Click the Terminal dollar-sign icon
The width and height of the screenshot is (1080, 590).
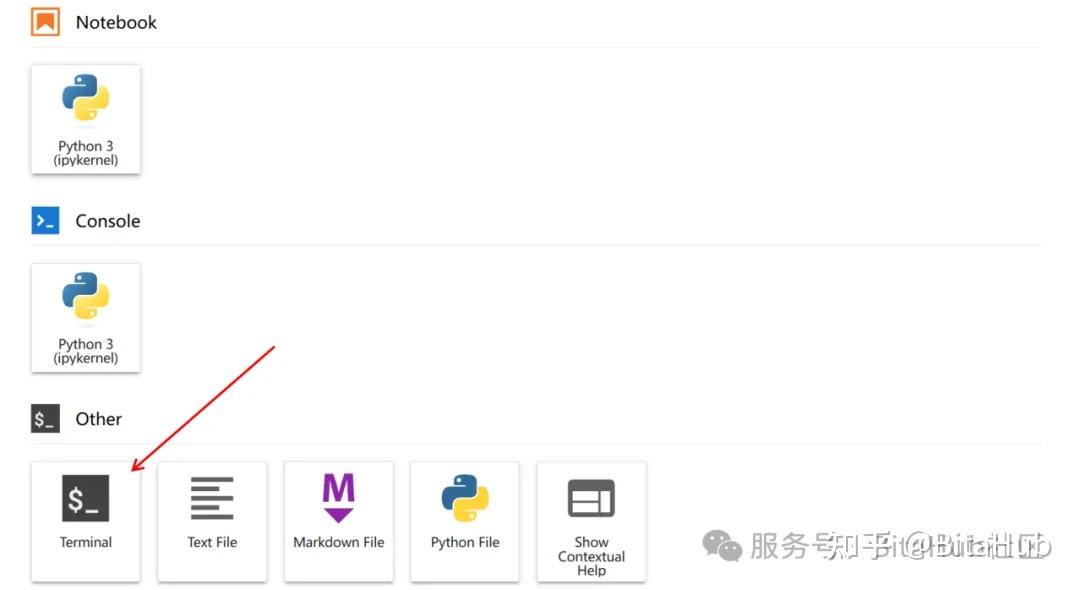point(85,497)
